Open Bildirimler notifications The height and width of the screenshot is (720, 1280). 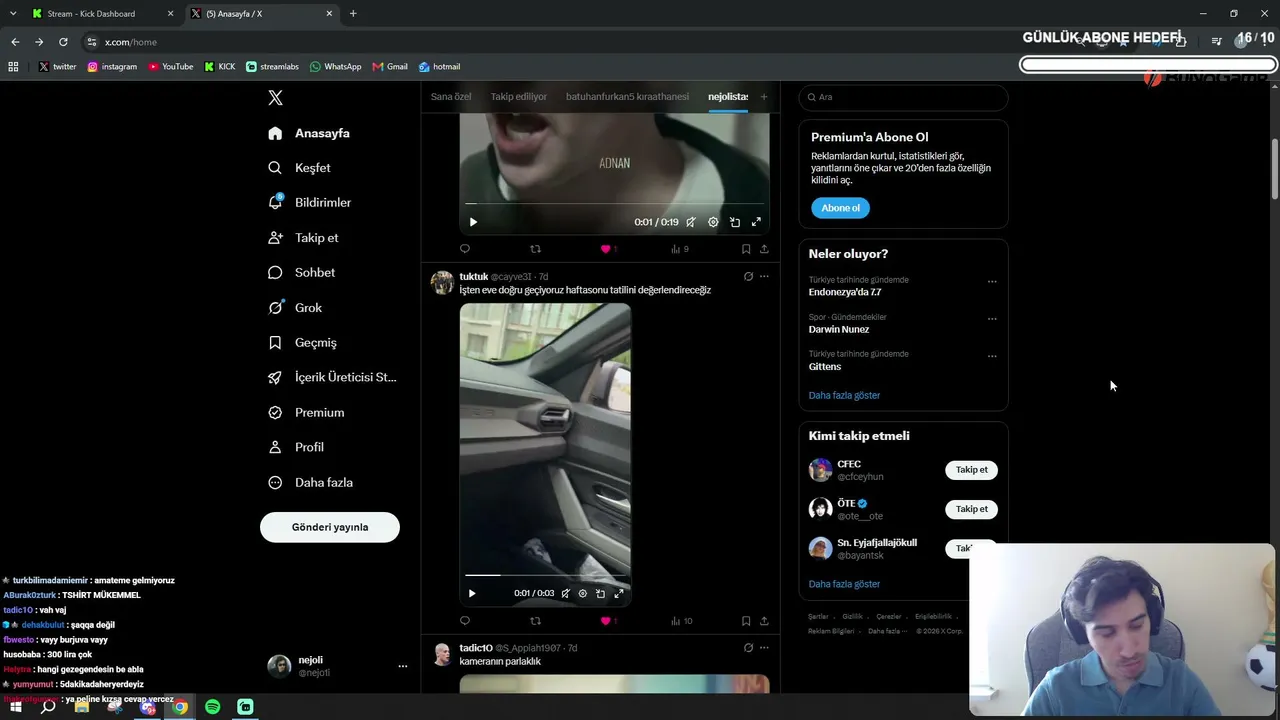pos(309,202)
